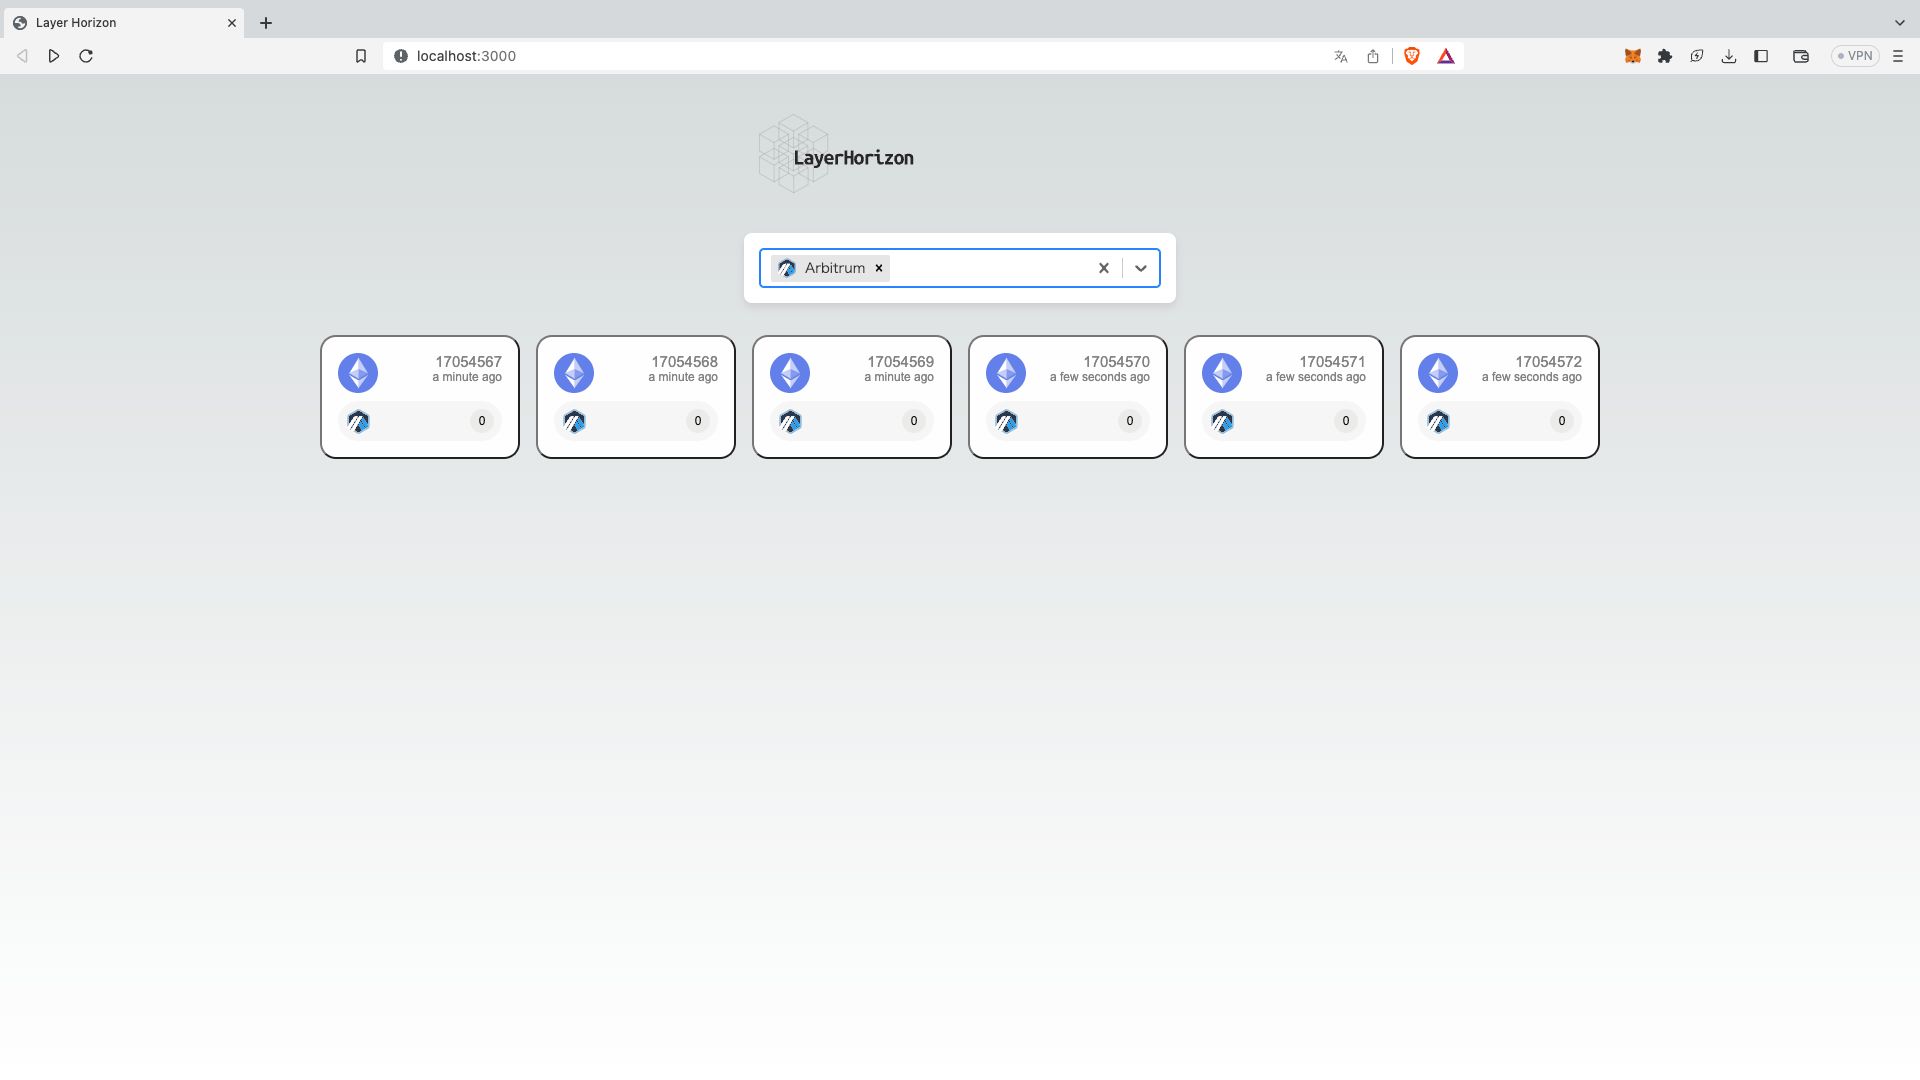Click Ethereum icon on block 17054570
The width and height of the screenshot is (1920, 1080).
point(1006,373)
